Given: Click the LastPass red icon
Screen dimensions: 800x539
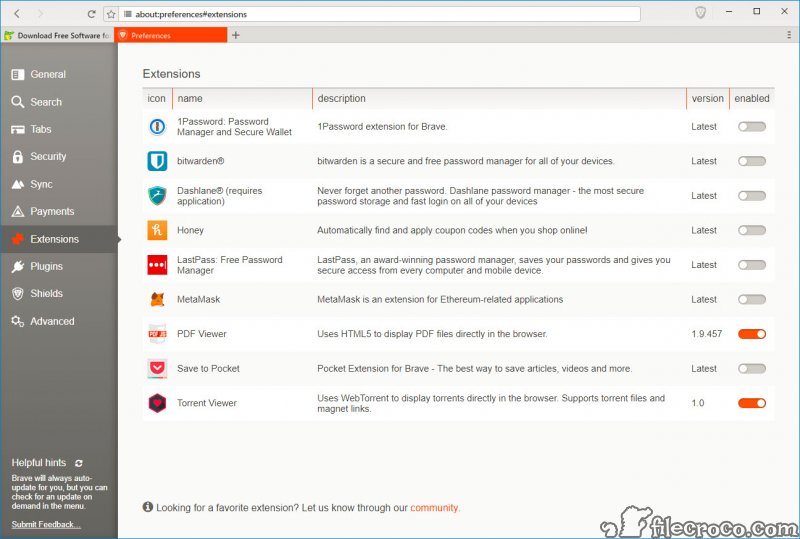Looking at the screenshot, I should point(157,265).
